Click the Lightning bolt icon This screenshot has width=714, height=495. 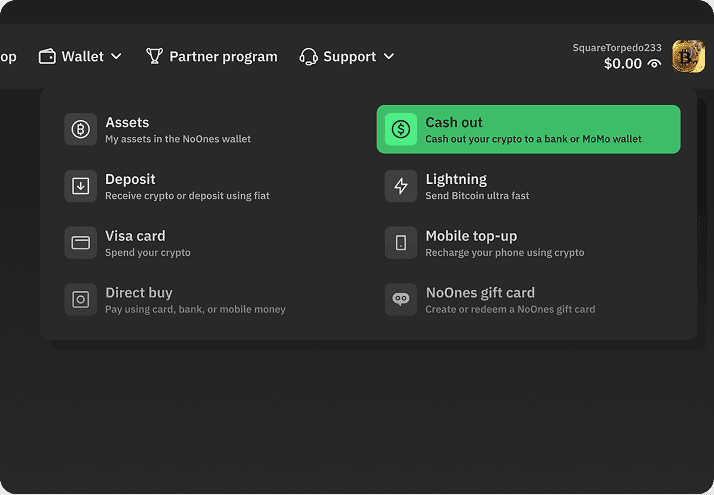(401, 186)
